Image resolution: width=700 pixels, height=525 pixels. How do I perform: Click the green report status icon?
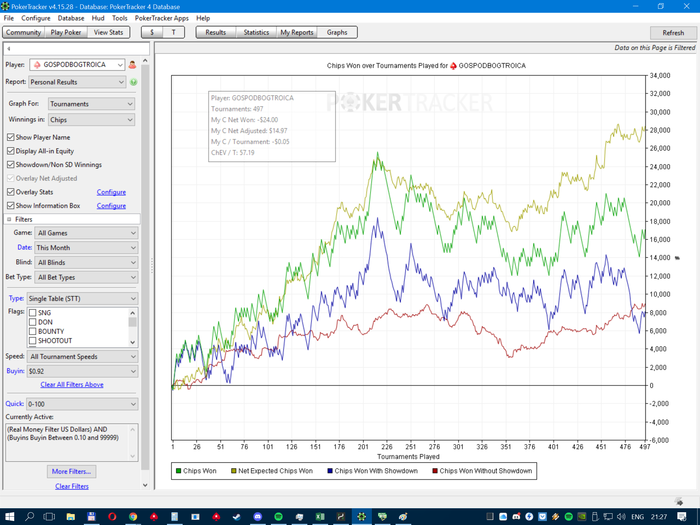133,82
